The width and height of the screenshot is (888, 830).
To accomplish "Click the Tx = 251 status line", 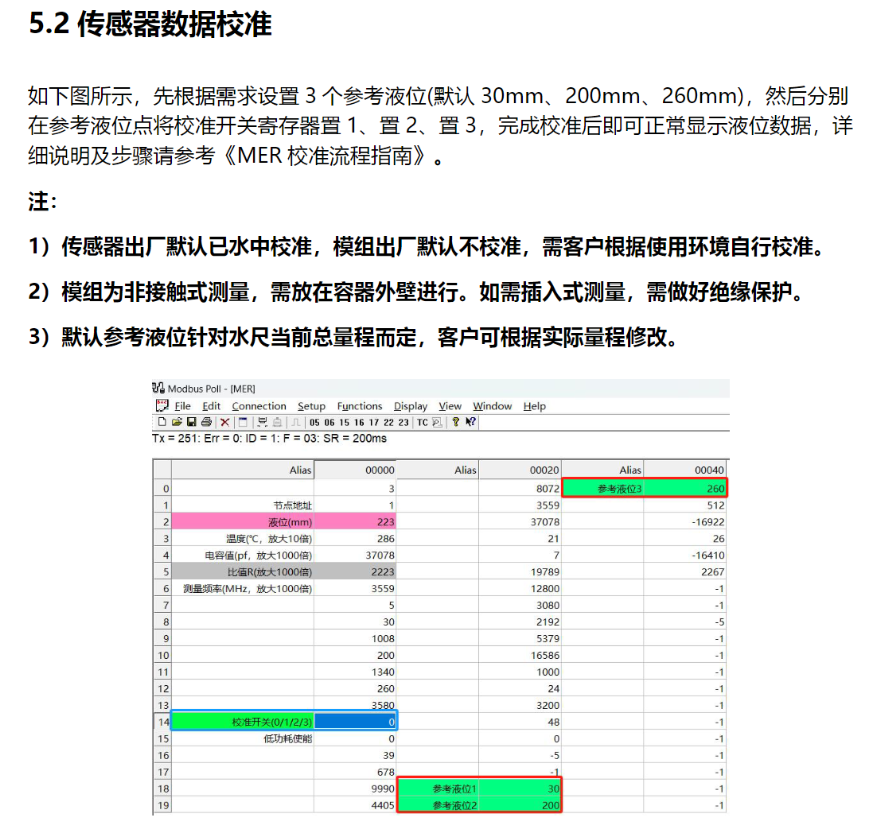I will [x=270, y=439].
